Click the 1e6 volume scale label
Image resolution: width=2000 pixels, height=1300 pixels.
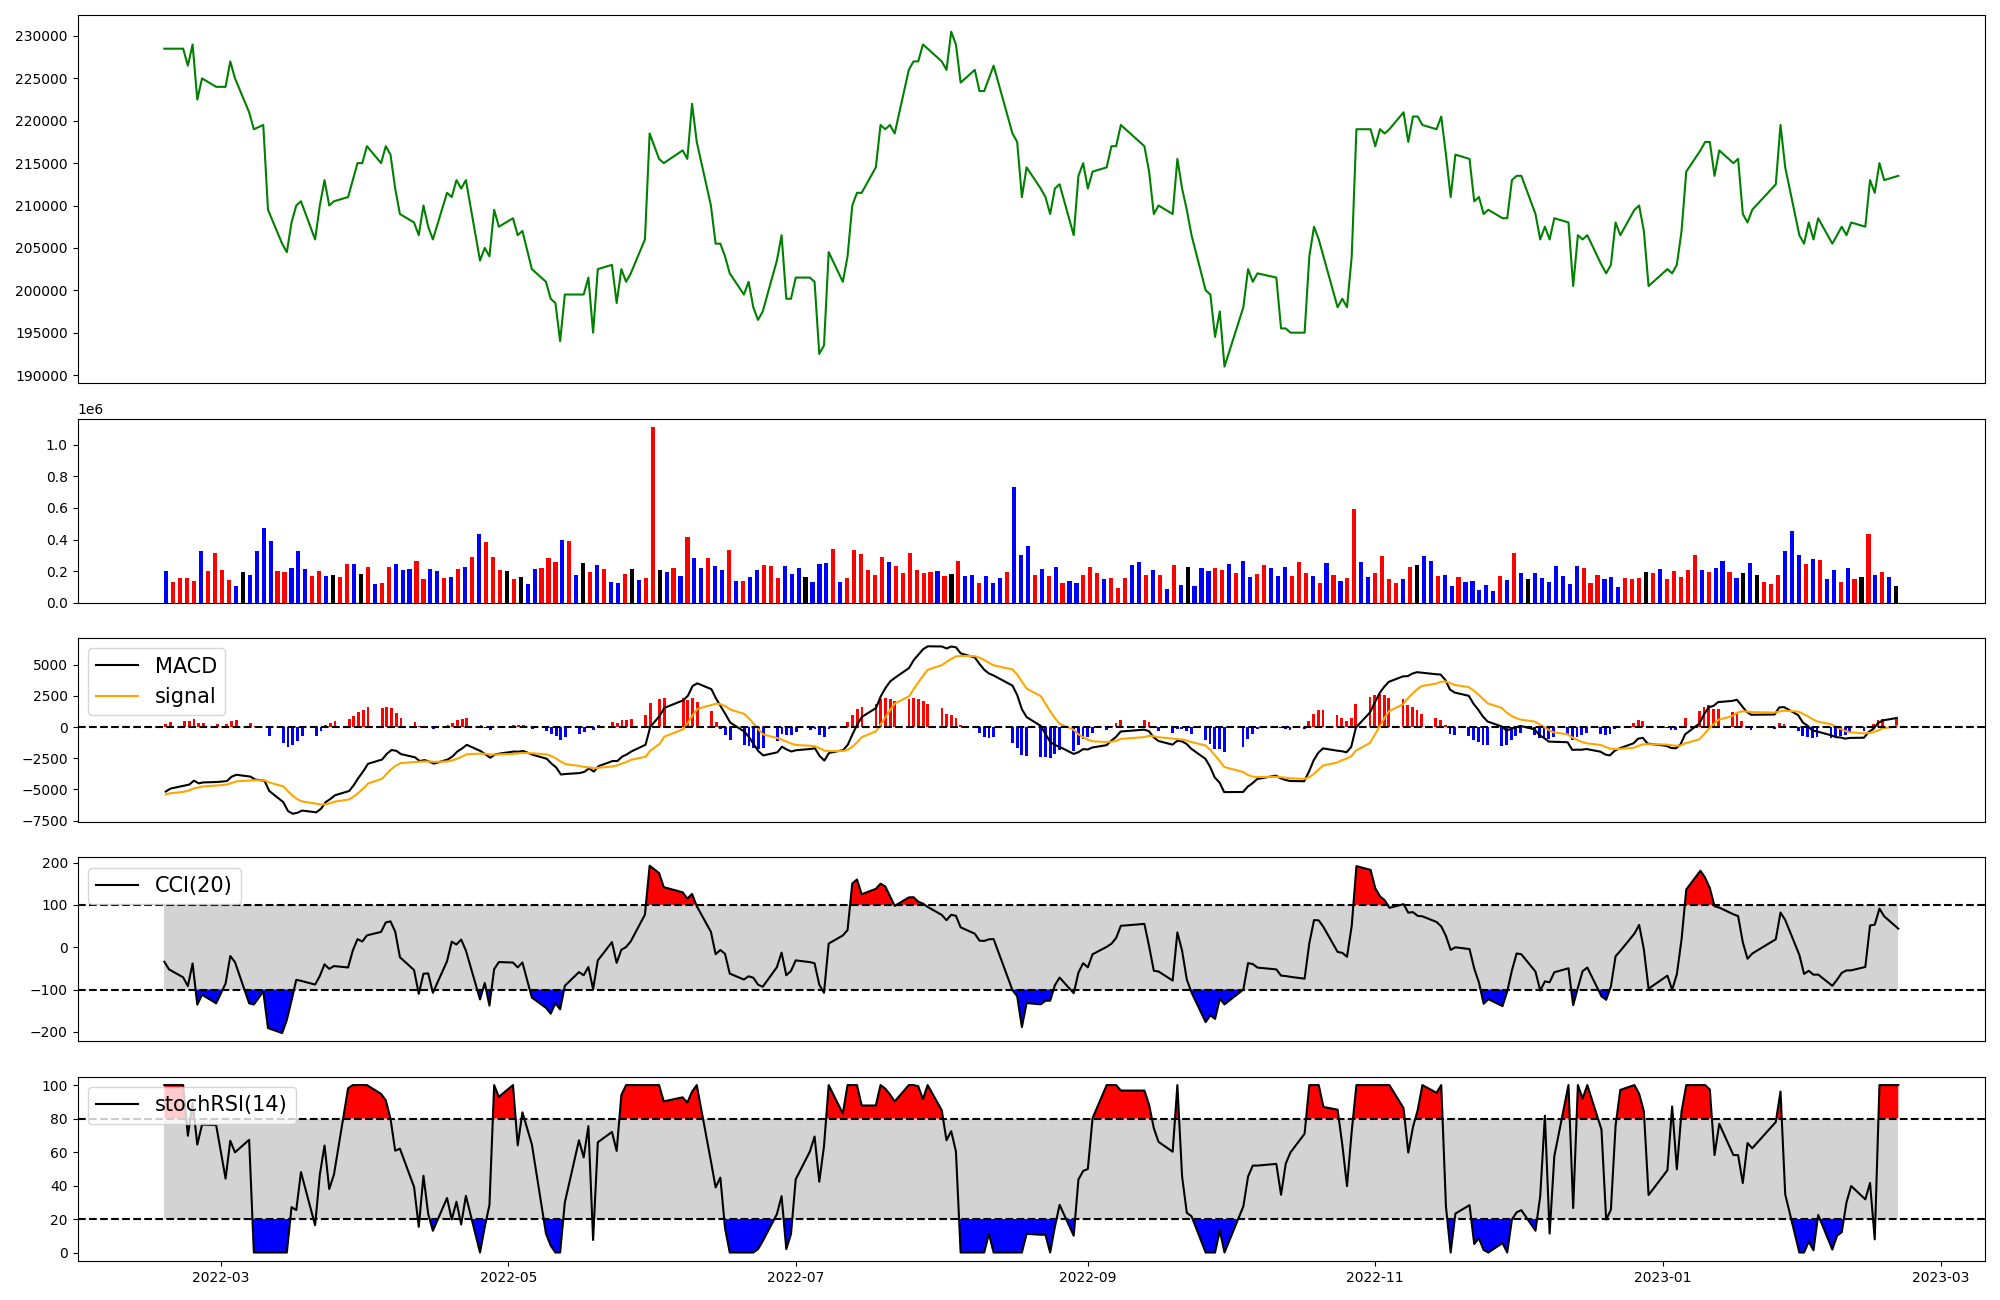(x=90, y=410)
